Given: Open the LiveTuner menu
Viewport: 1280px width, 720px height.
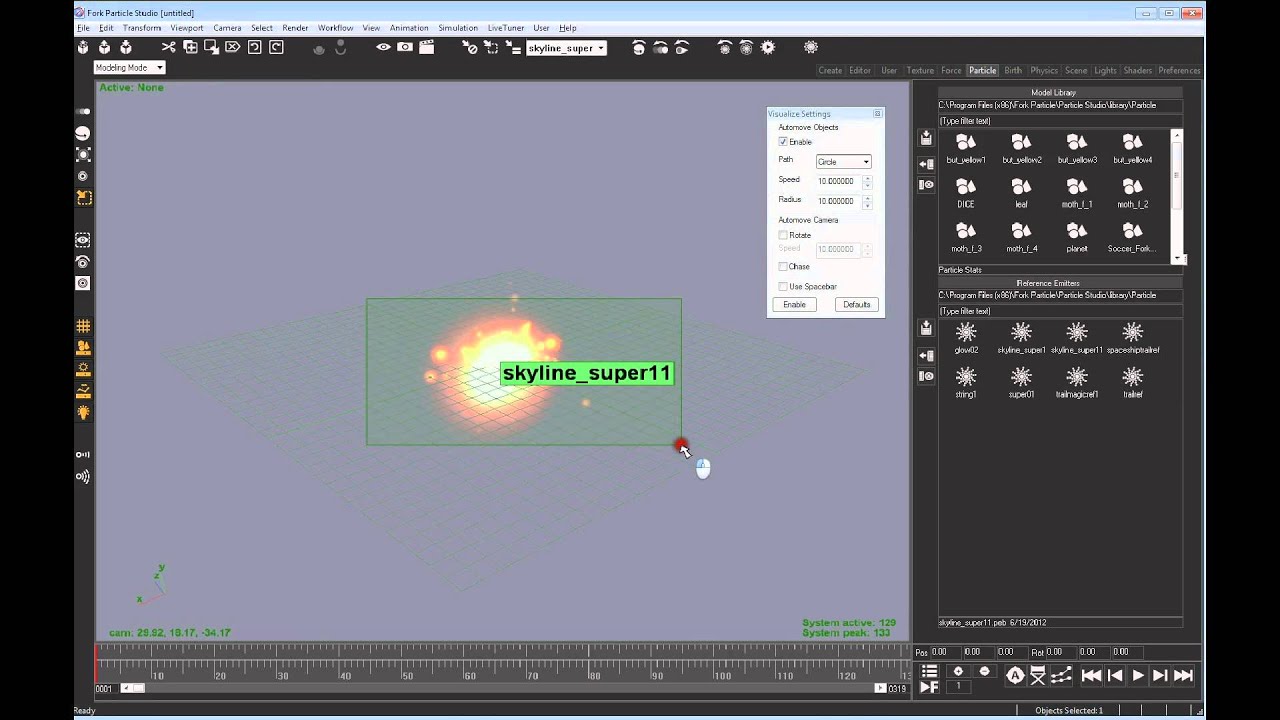Looking at the screenshot, I should (x=506, y=28).
